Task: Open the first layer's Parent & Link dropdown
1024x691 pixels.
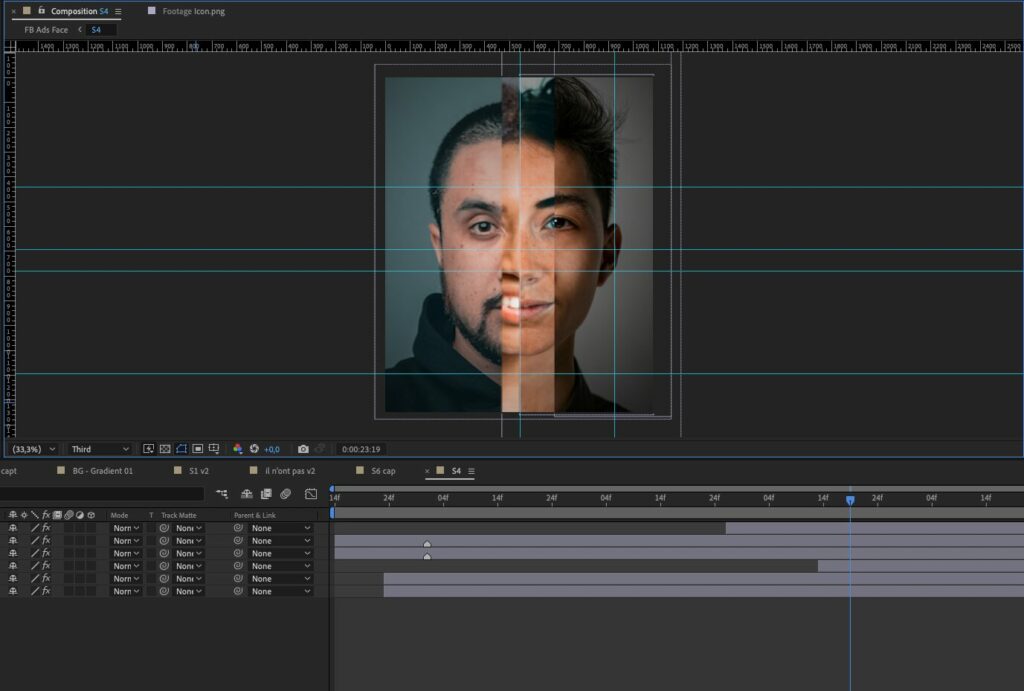Action: (281, 528)
